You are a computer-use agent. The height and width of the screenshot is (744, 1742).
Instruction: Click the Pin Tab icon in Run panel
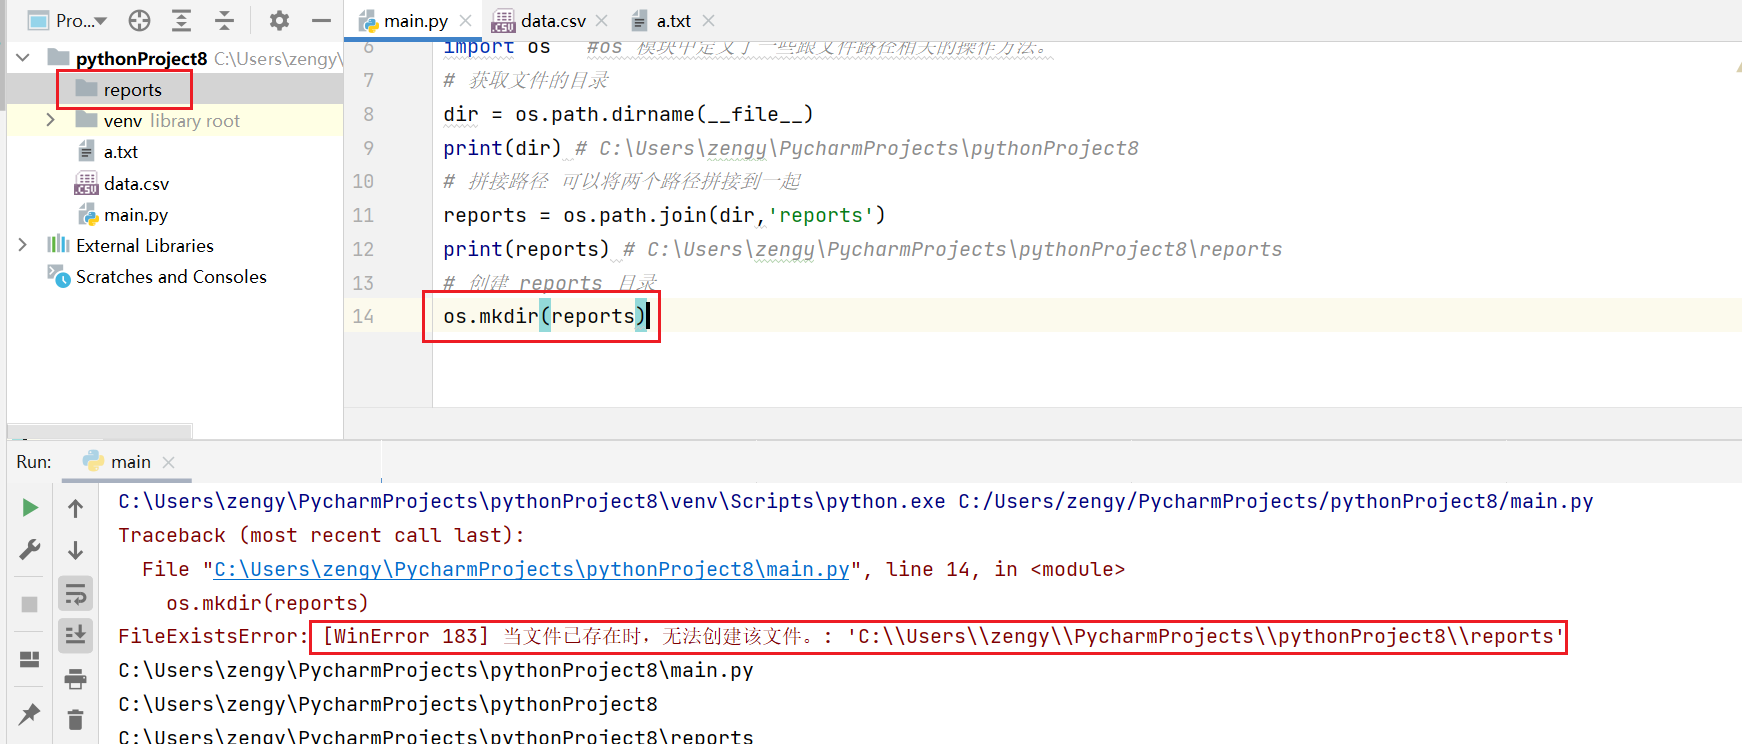coord(30,713)
